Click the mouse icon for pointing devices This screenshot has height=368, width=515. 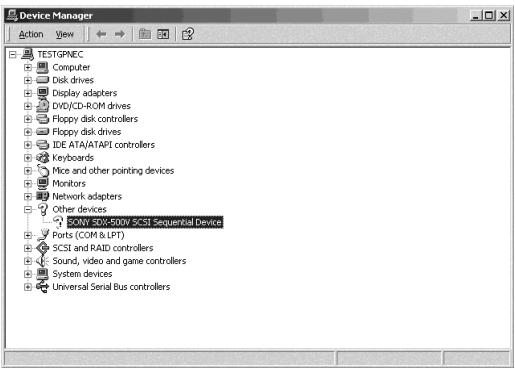[x=43, y=170]
